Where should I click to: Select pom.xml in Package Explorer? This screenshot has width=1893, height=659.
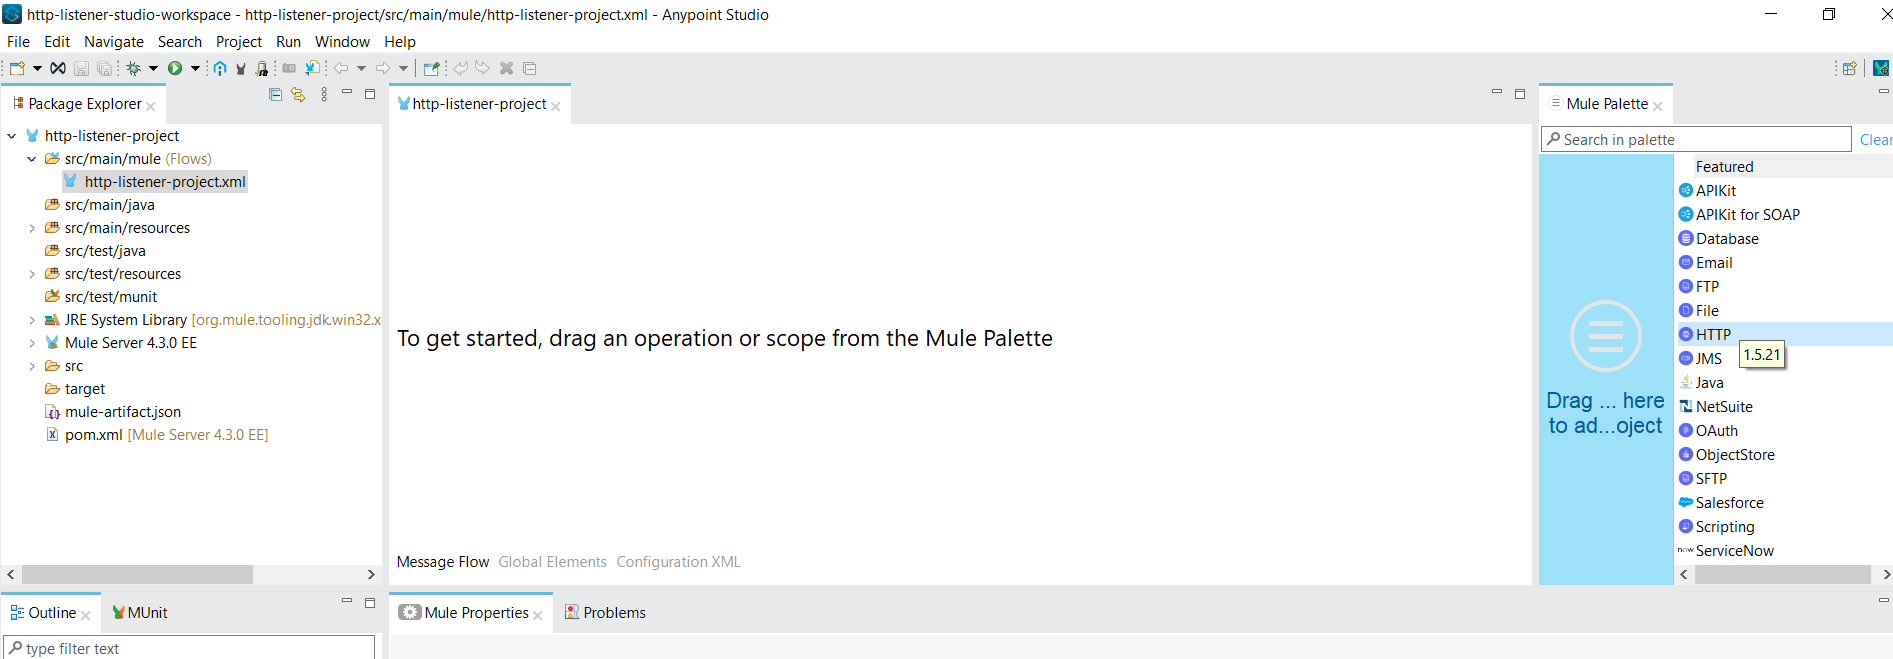(x=93, y=435)
